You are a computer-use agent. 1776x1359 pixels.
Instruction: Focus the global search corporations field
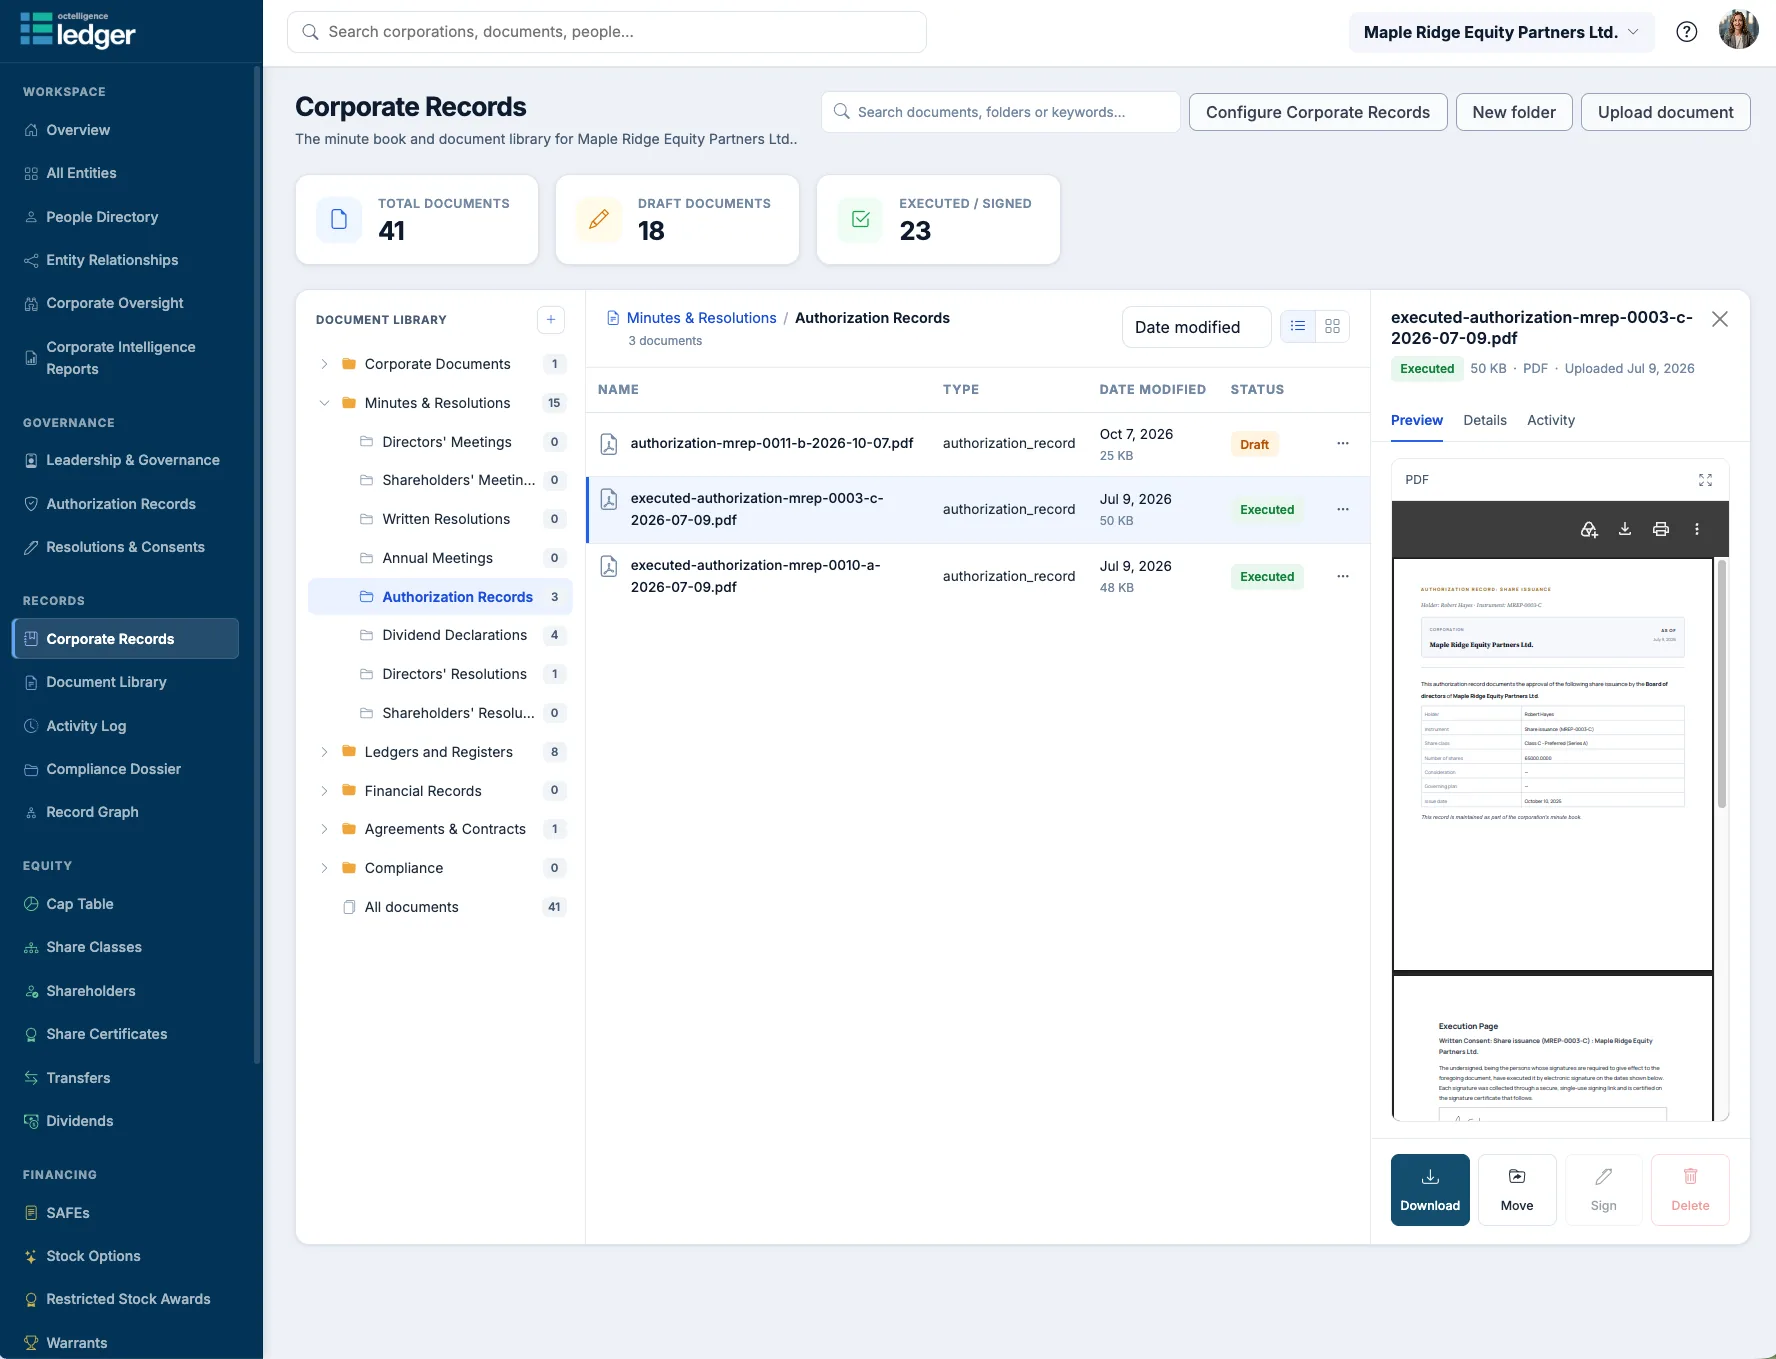point(607,32)
